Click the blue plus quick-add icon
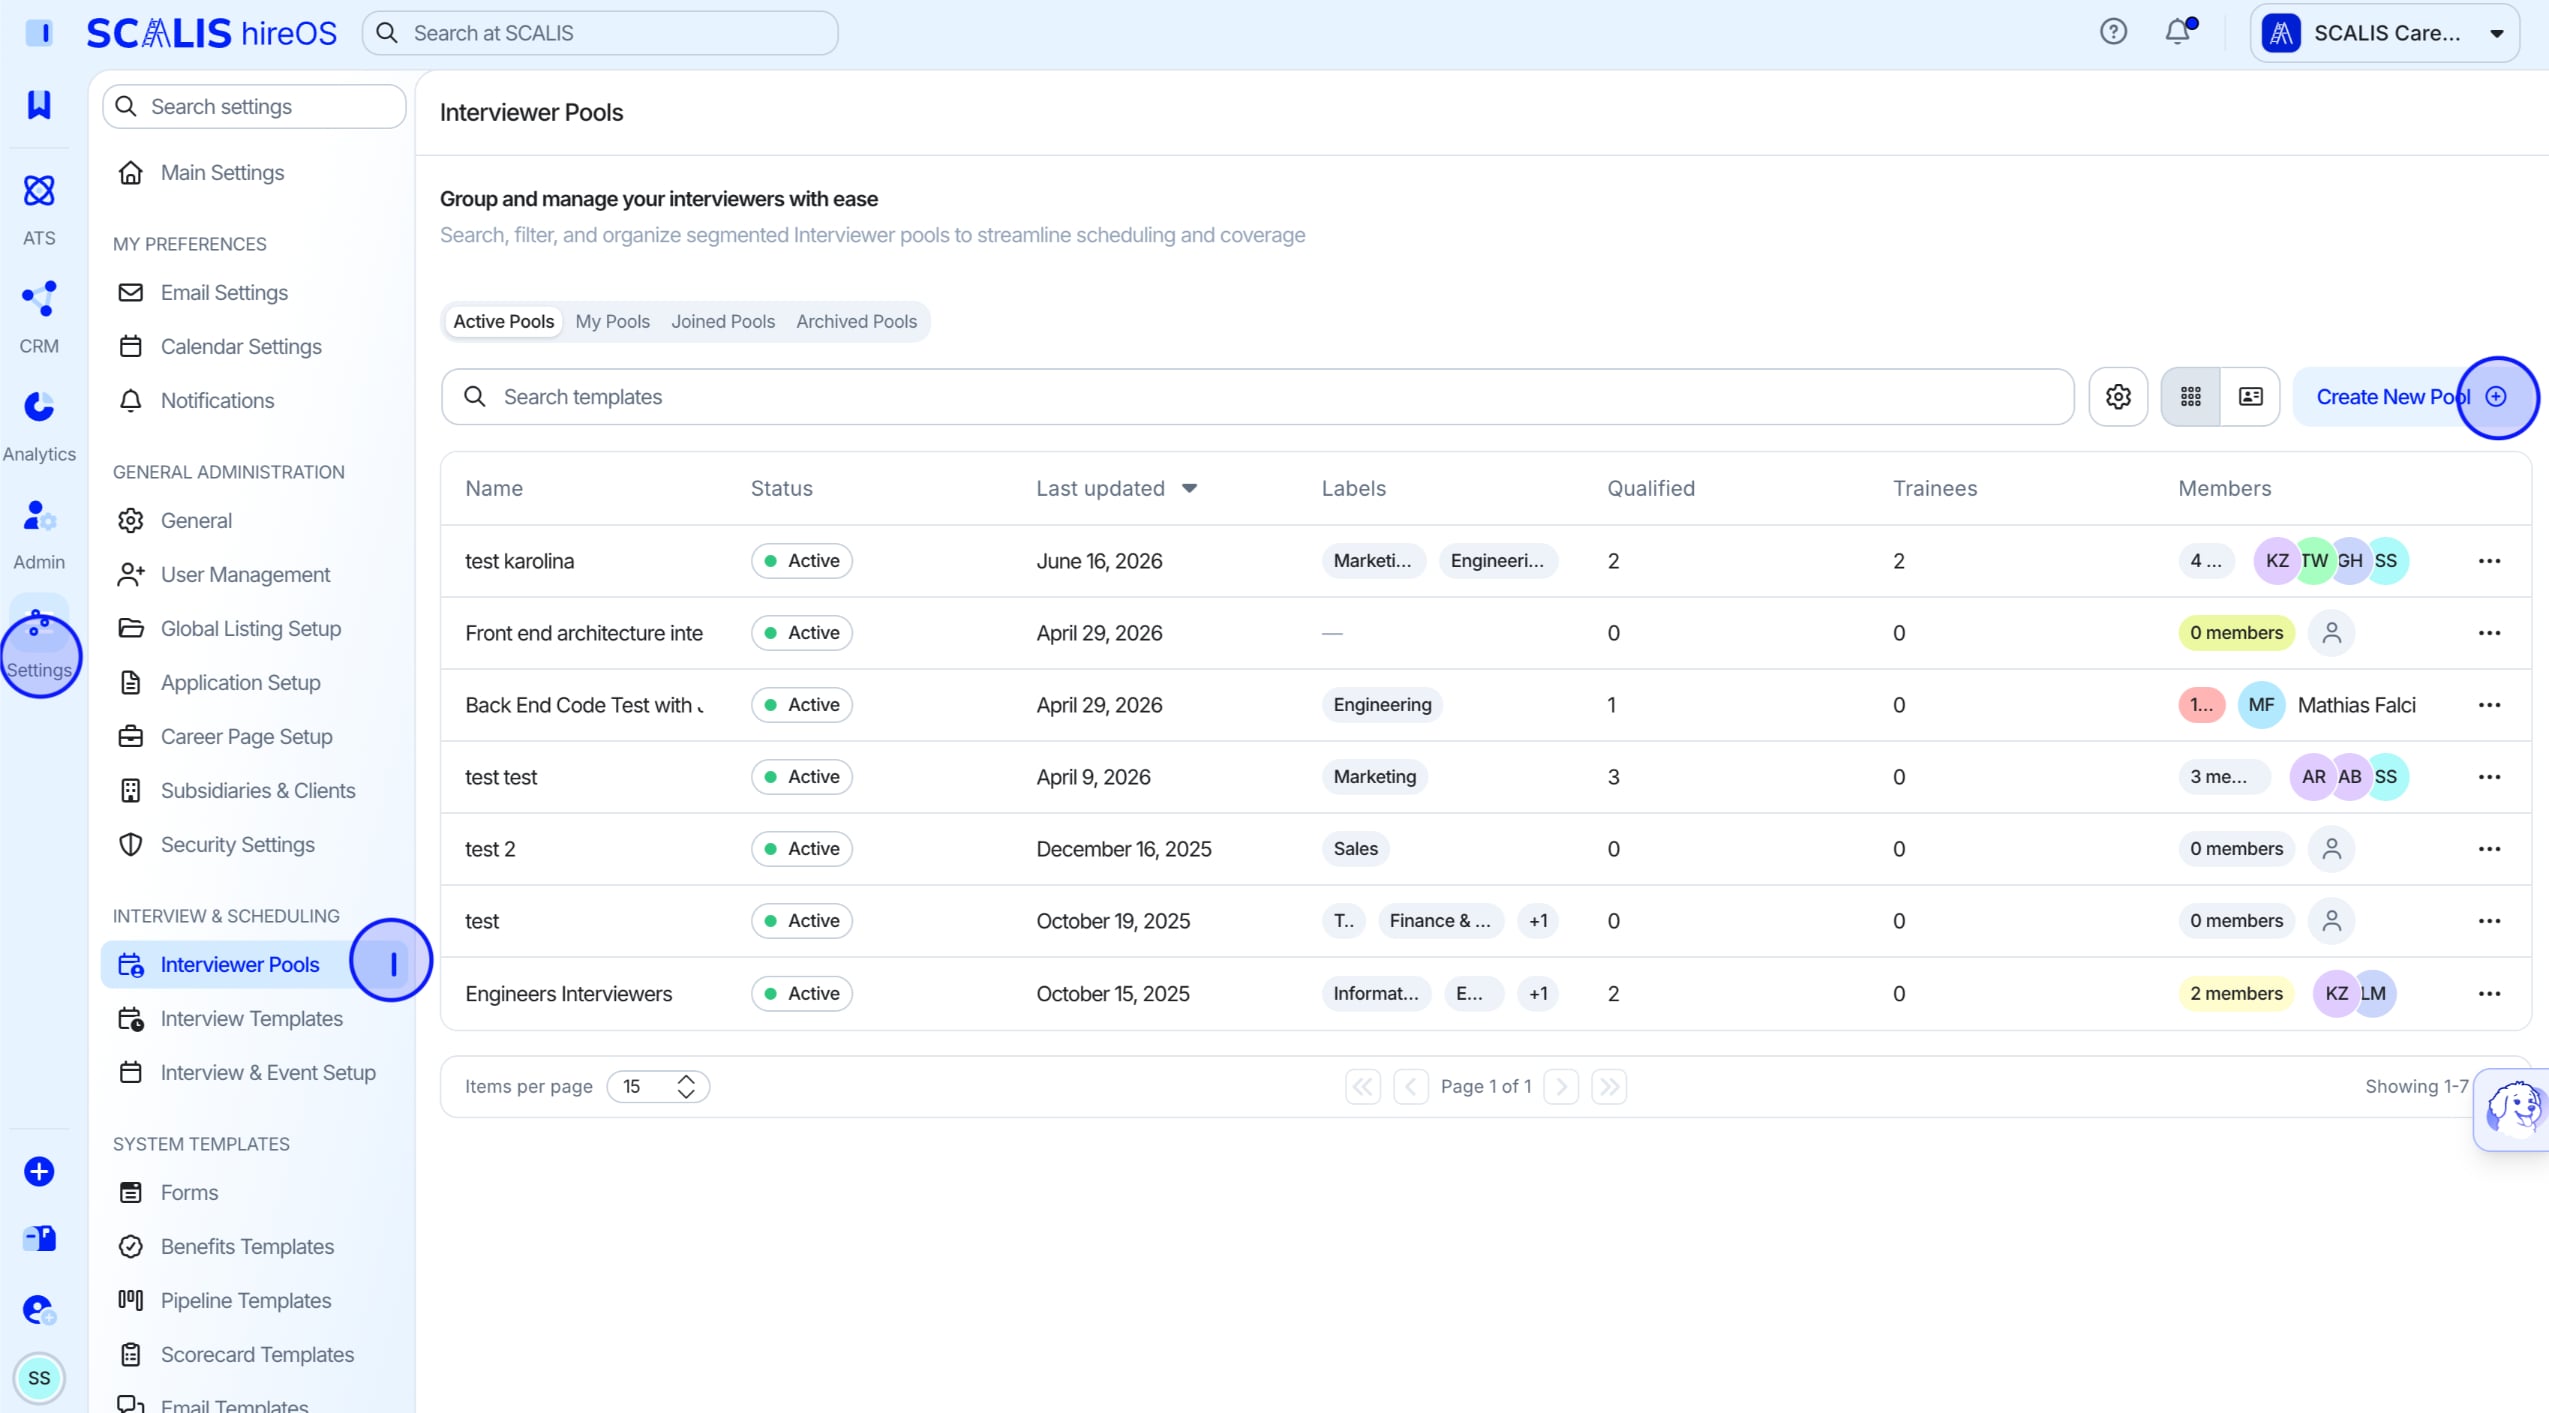This screenshot has height=1413, width=2549. tap(39, 1171)
